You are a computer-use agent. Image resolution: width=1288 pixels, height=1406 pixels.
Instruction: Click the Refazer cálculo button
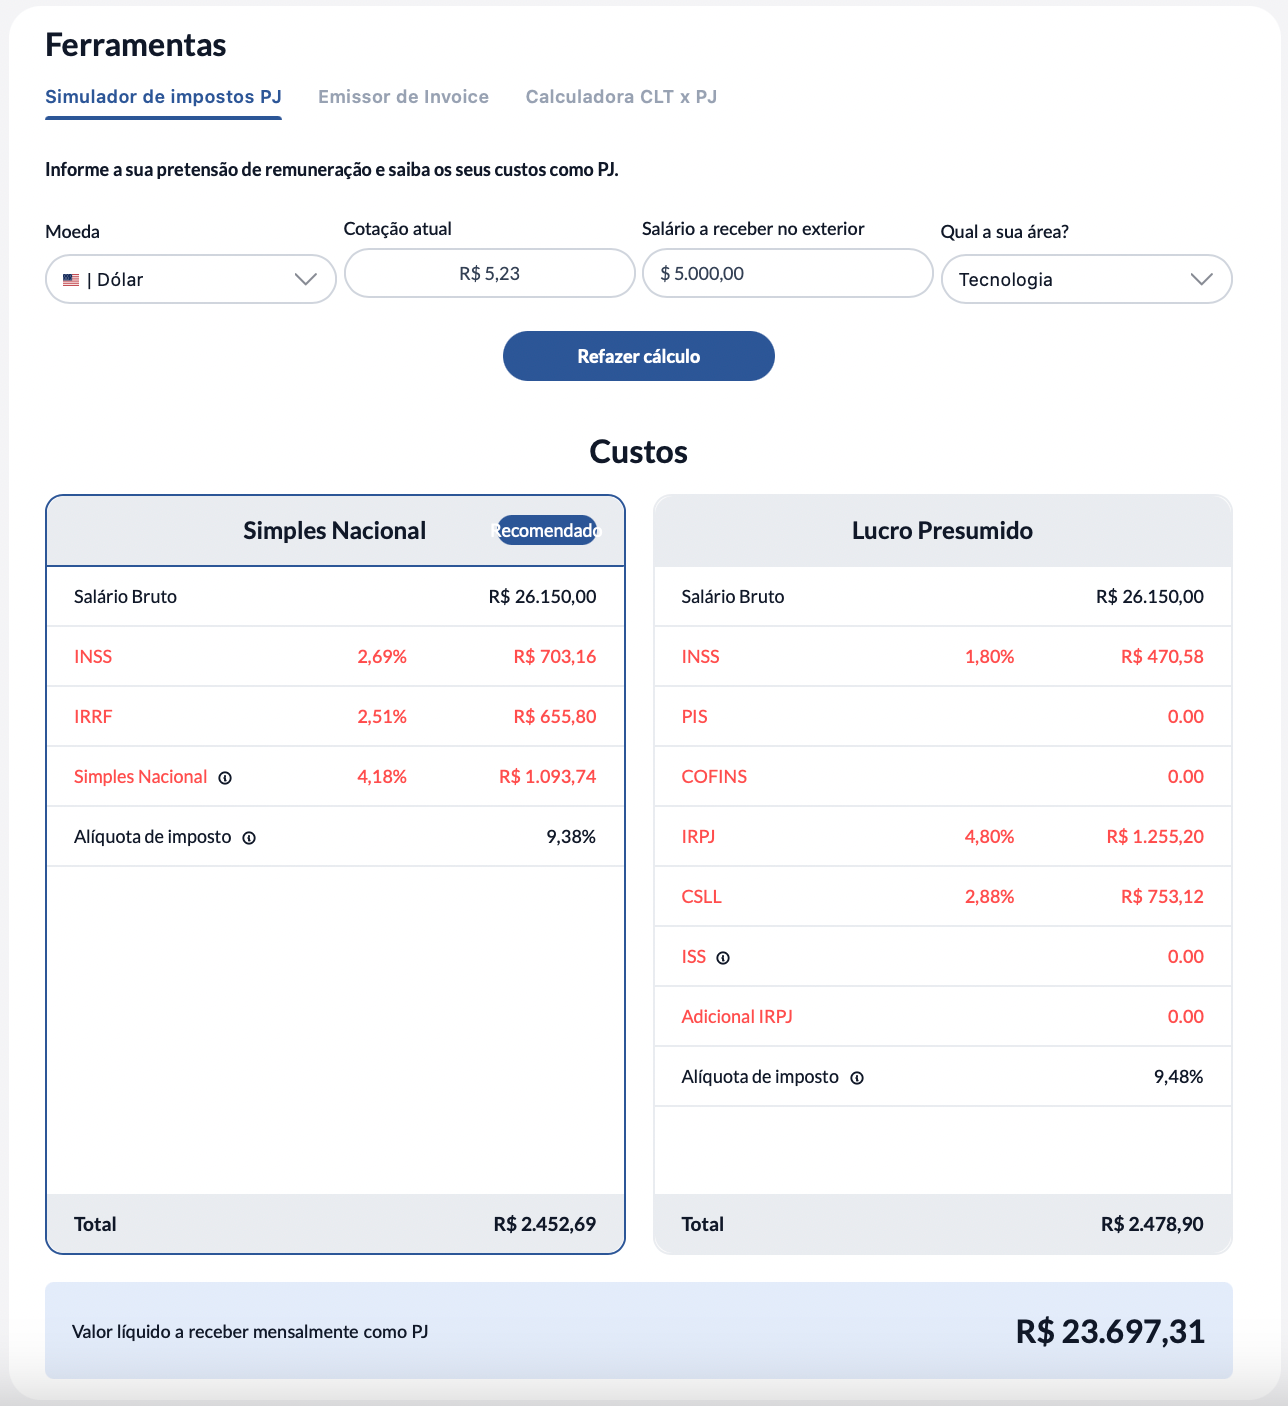point(639,356)
